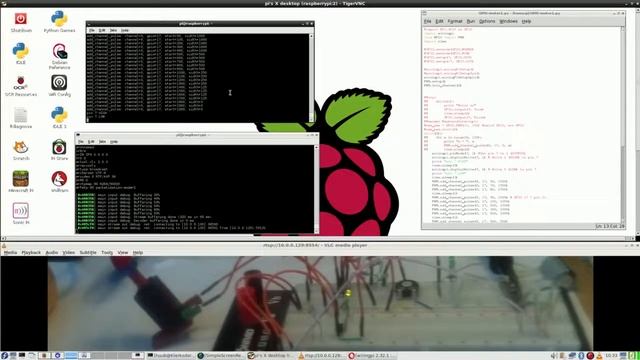Click the volume speaker icon in system tray
640x360 pixels.
pyautogui.click(x=554, y=356)
